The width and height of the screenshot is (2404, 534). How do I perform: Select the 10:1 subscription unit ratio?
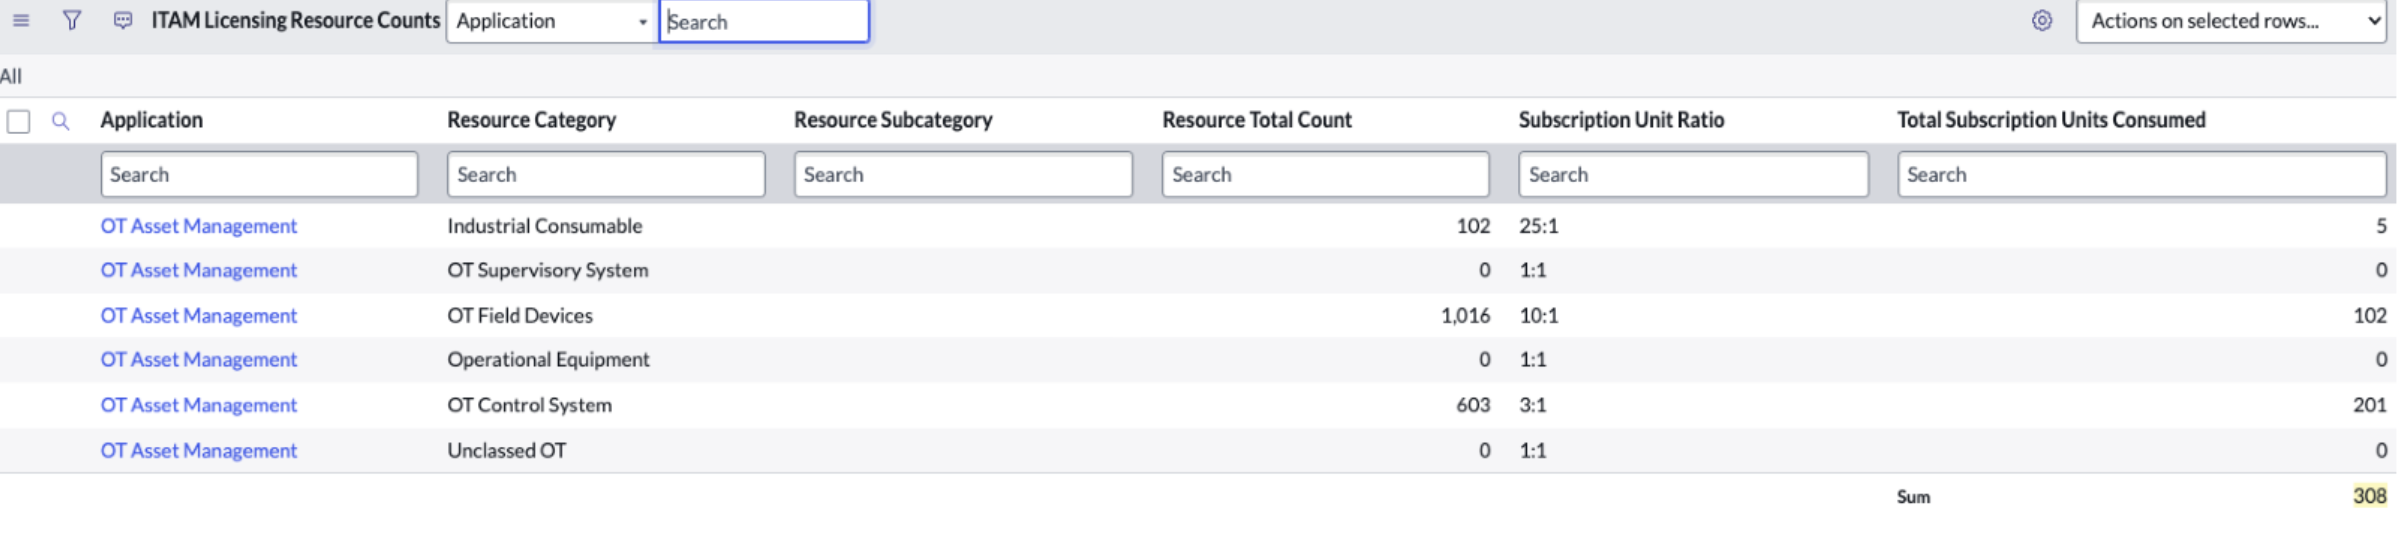point(1539,315)
